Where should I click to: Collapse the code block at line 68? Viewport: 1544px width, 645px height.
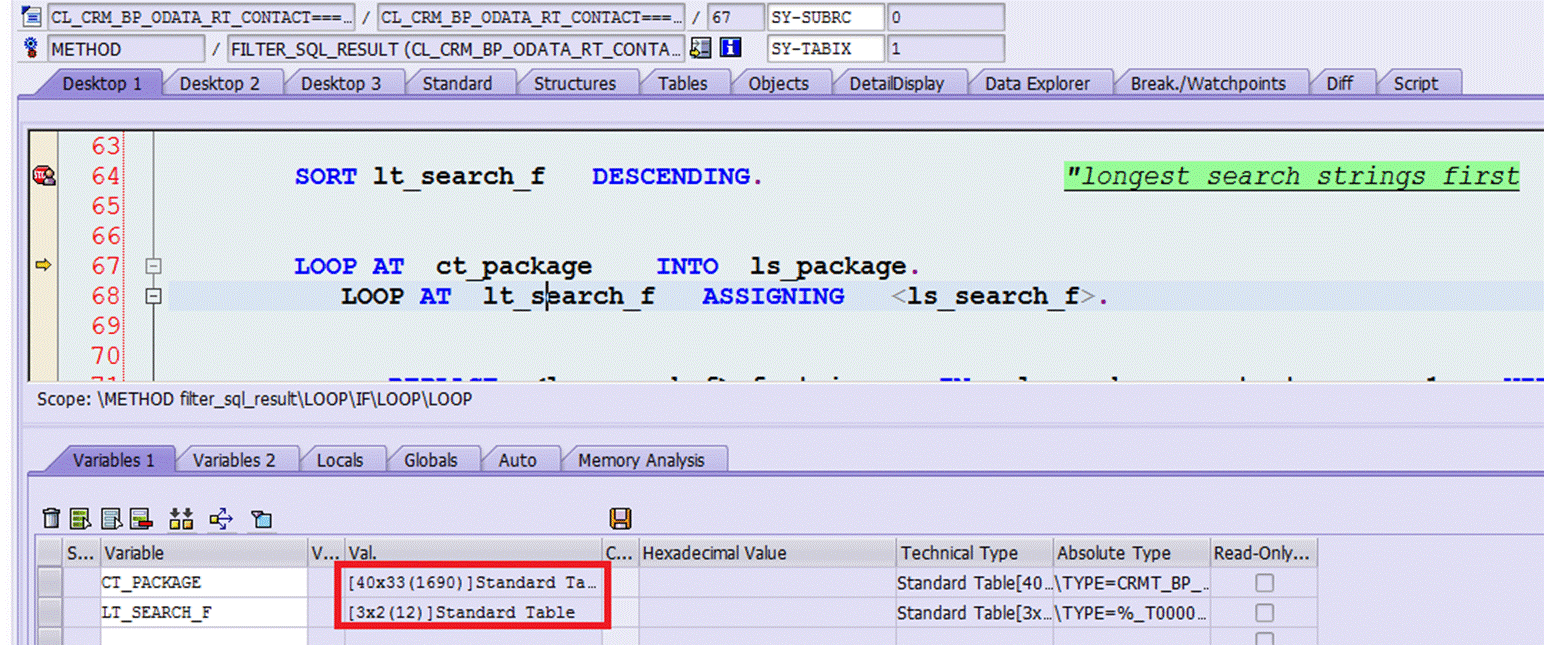click(153, 296)
